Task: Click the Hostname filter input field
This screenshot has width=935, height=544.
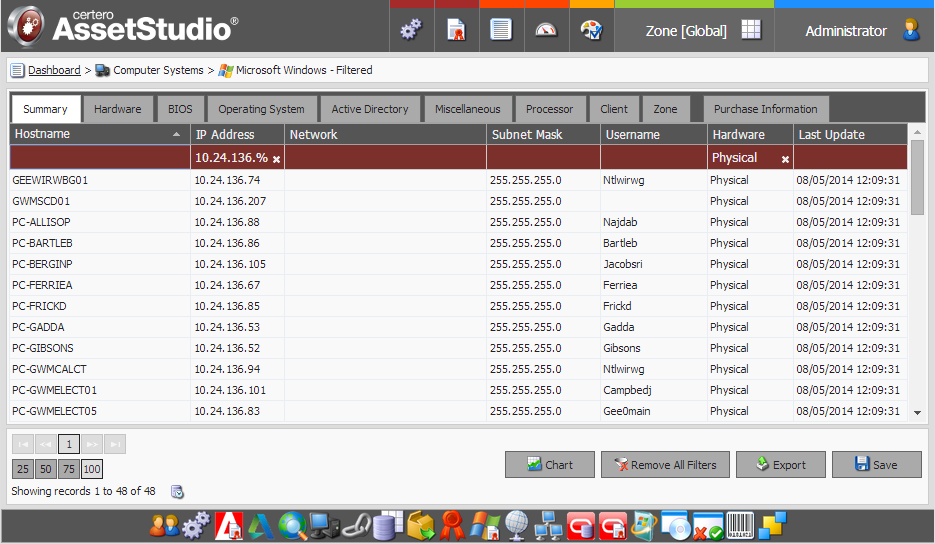Action: pos(100,157)
